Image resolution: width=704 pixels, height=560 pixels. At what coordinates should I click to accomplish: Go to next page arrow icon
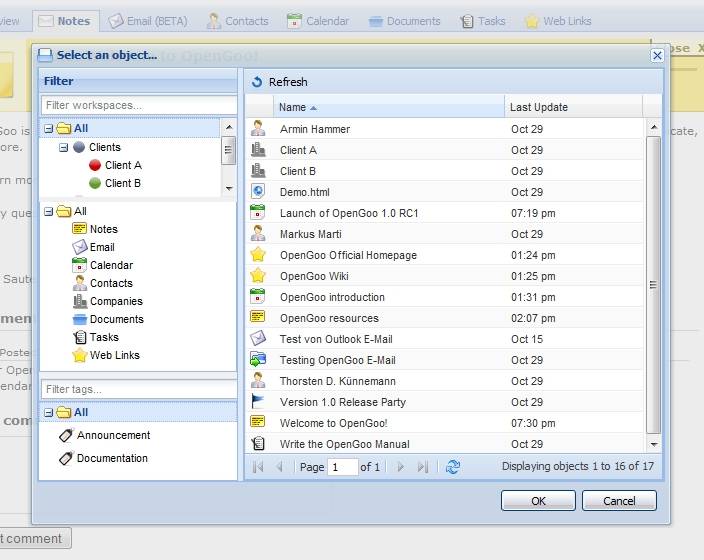400,467
